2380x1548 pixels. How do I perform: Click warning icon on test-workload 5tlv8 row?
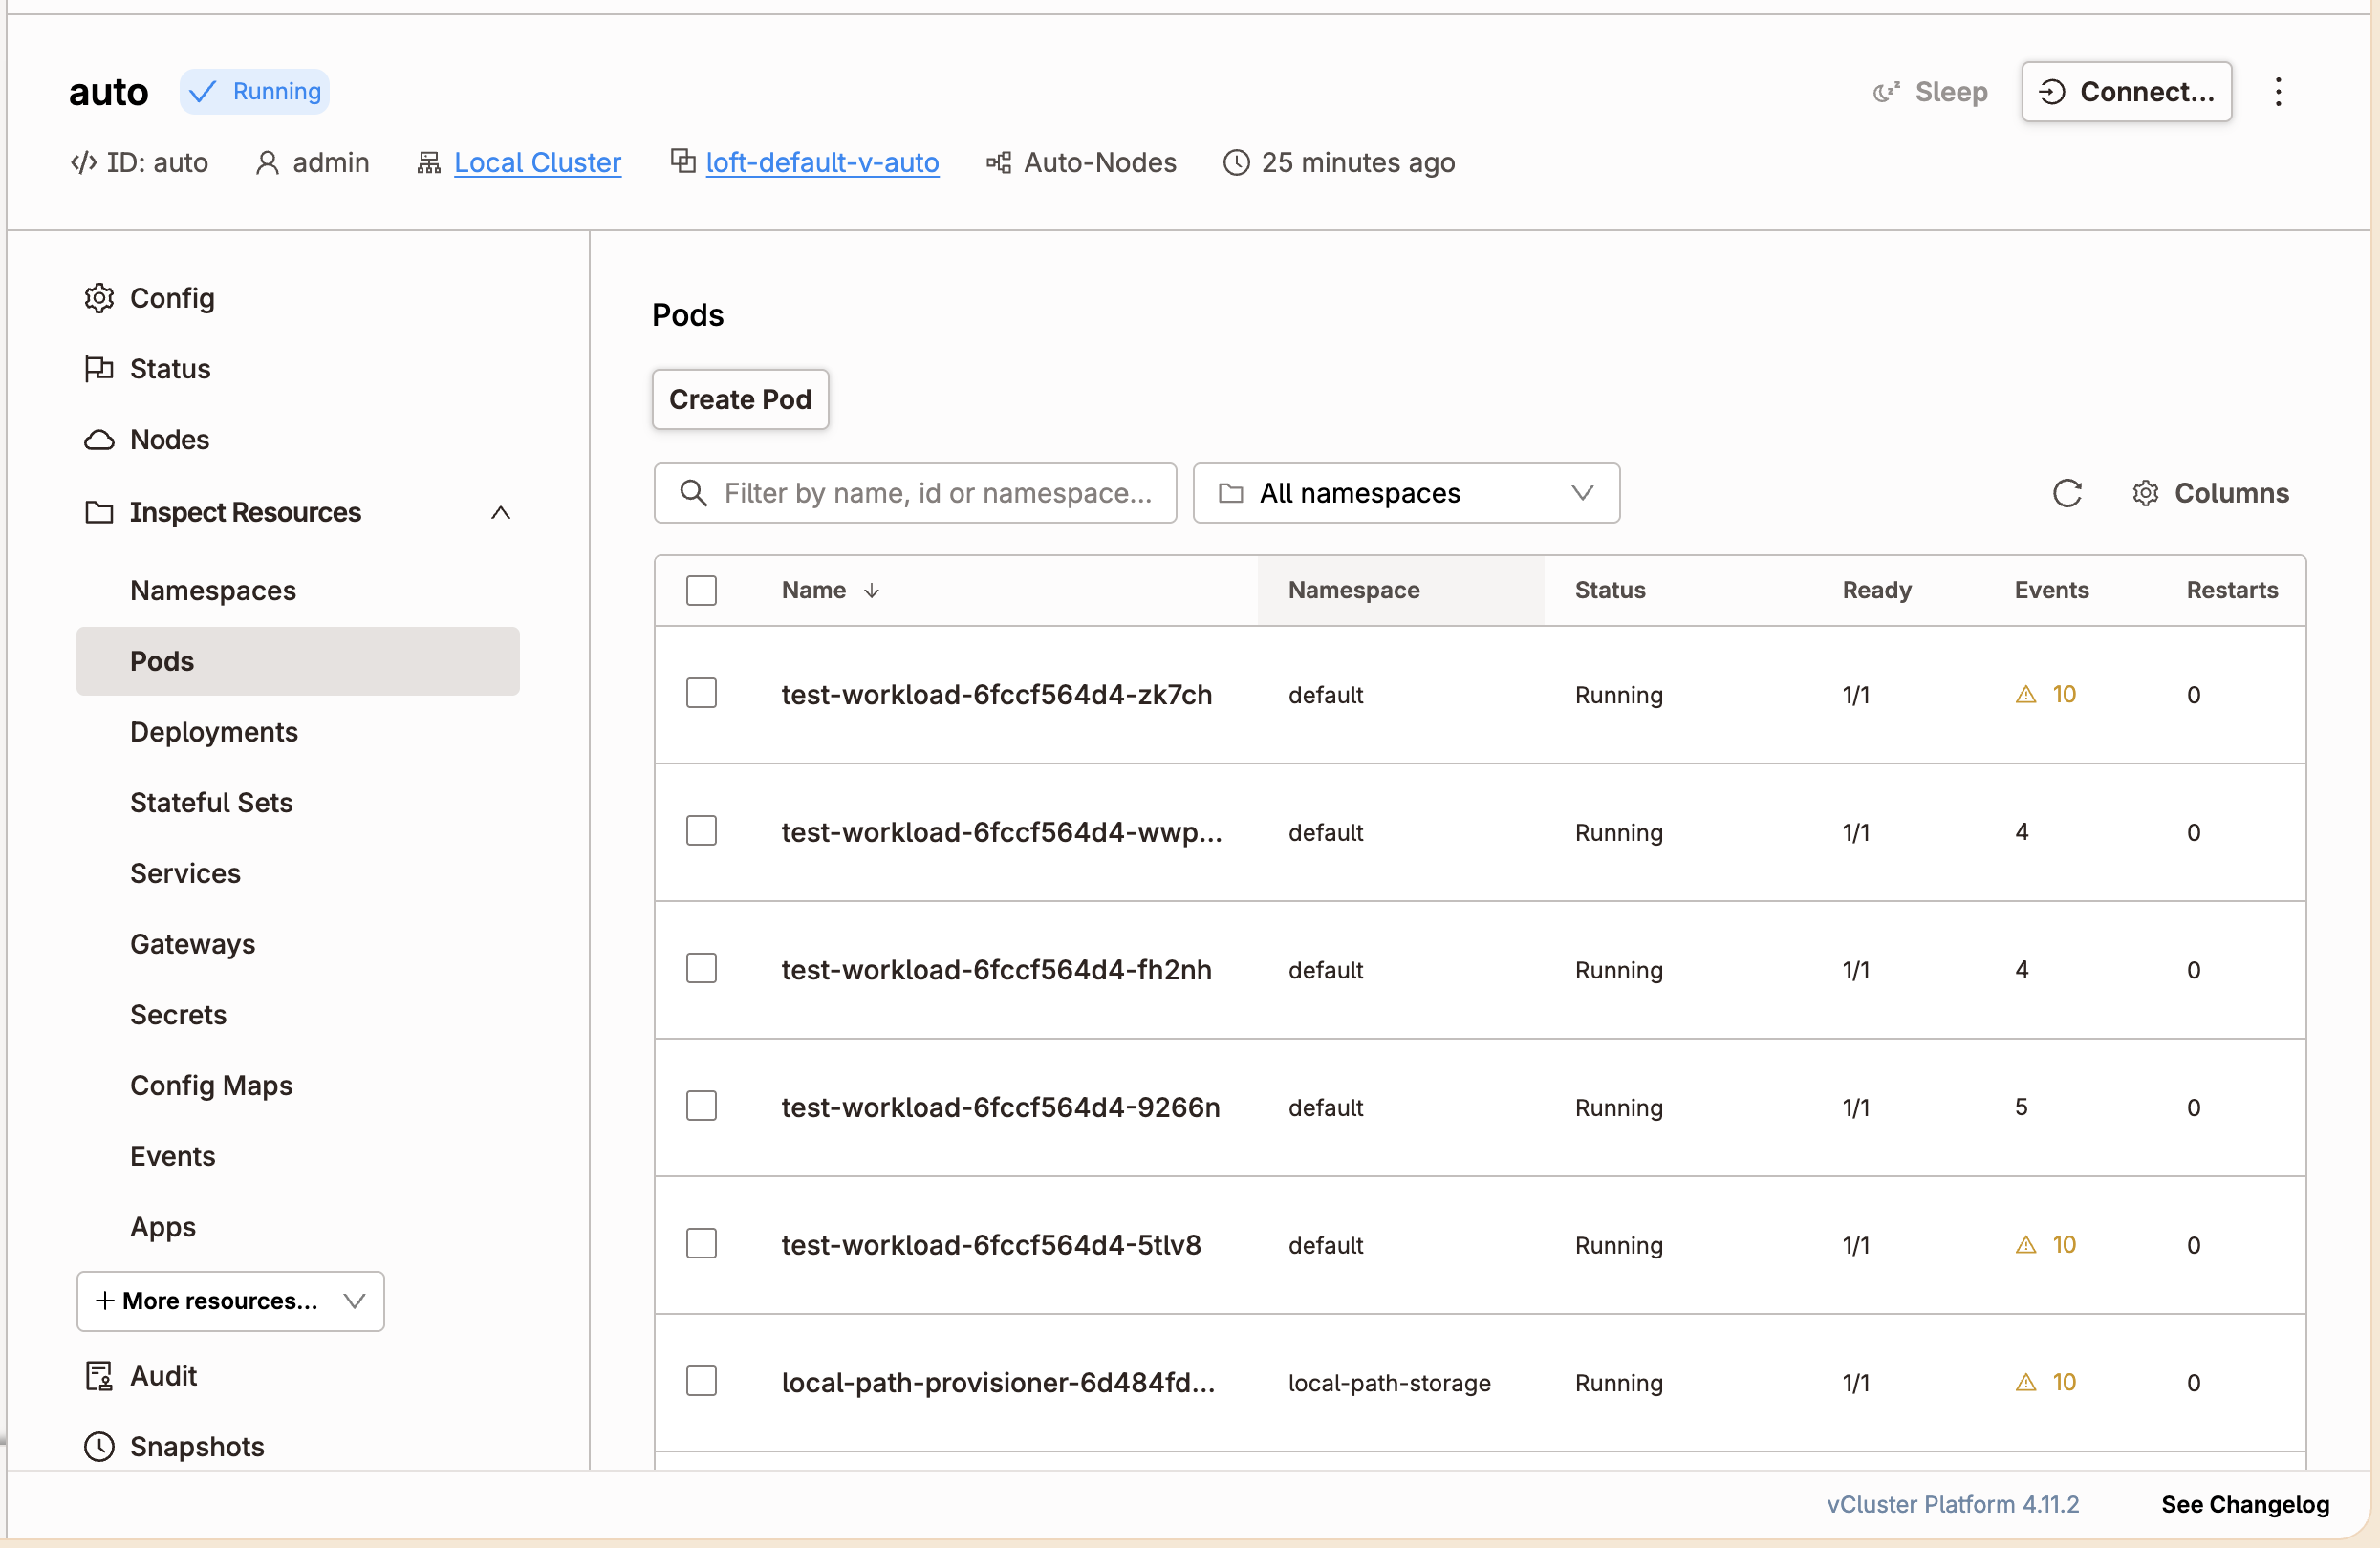pos(2025,1245)
